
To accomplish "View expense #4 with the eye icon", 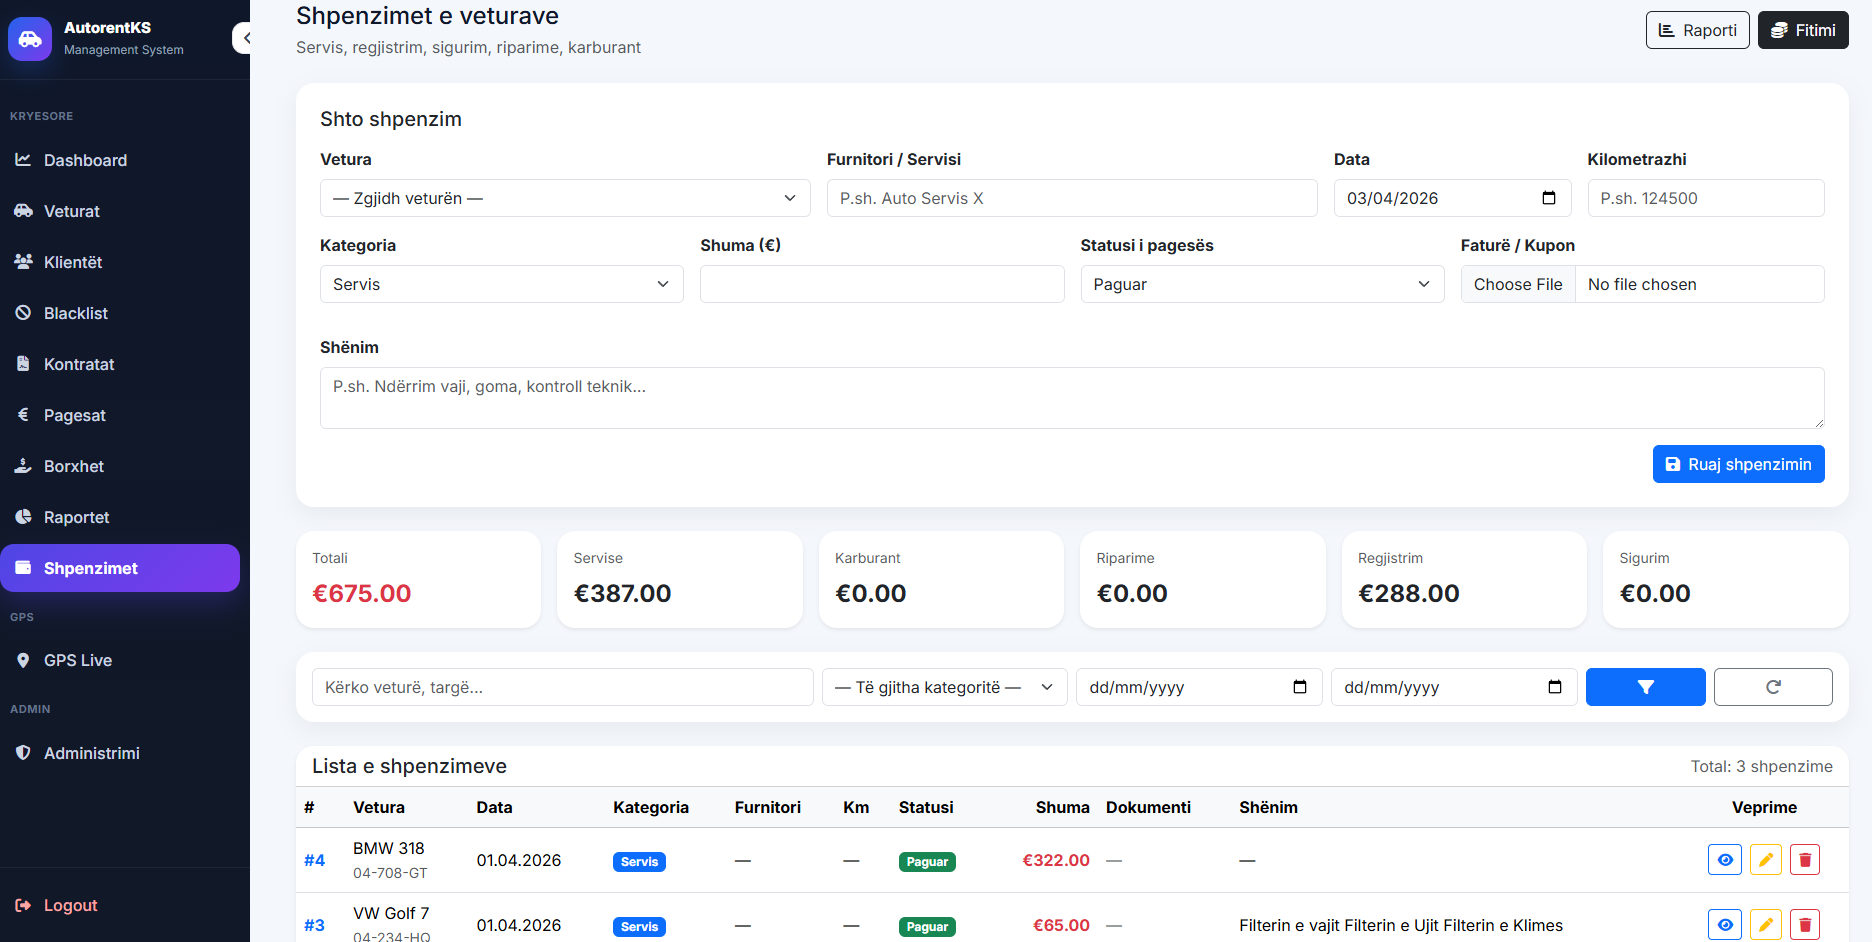I will pyautogui.click(x=1725, y=860).
